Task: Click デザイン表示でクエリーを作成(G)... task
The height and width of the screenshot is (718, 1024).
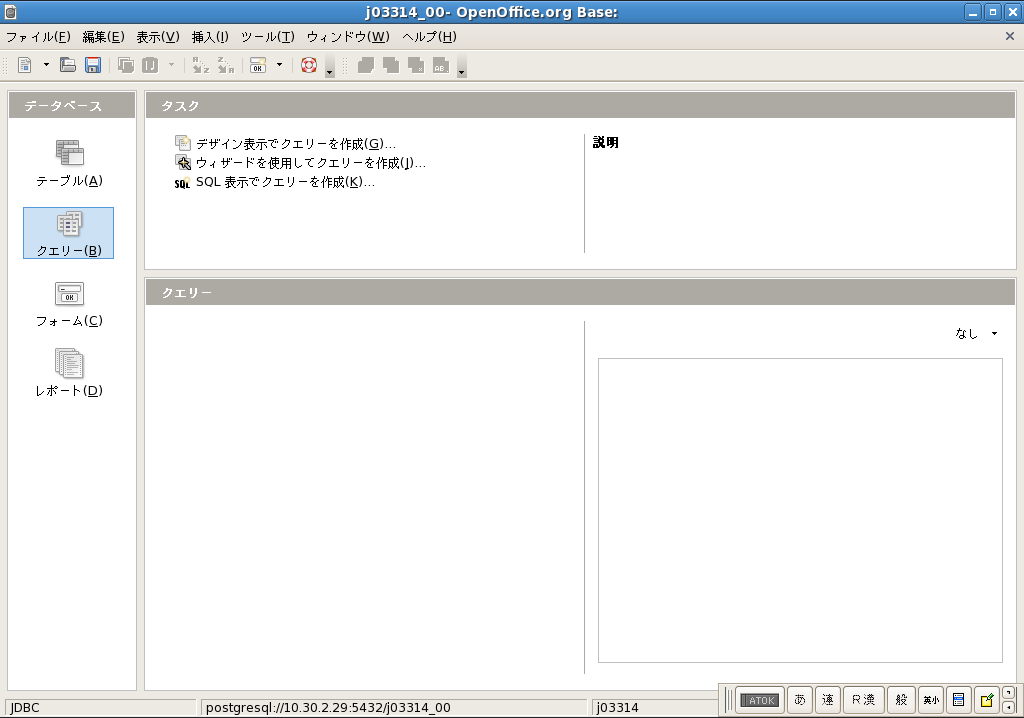Action: pos(285,143)
